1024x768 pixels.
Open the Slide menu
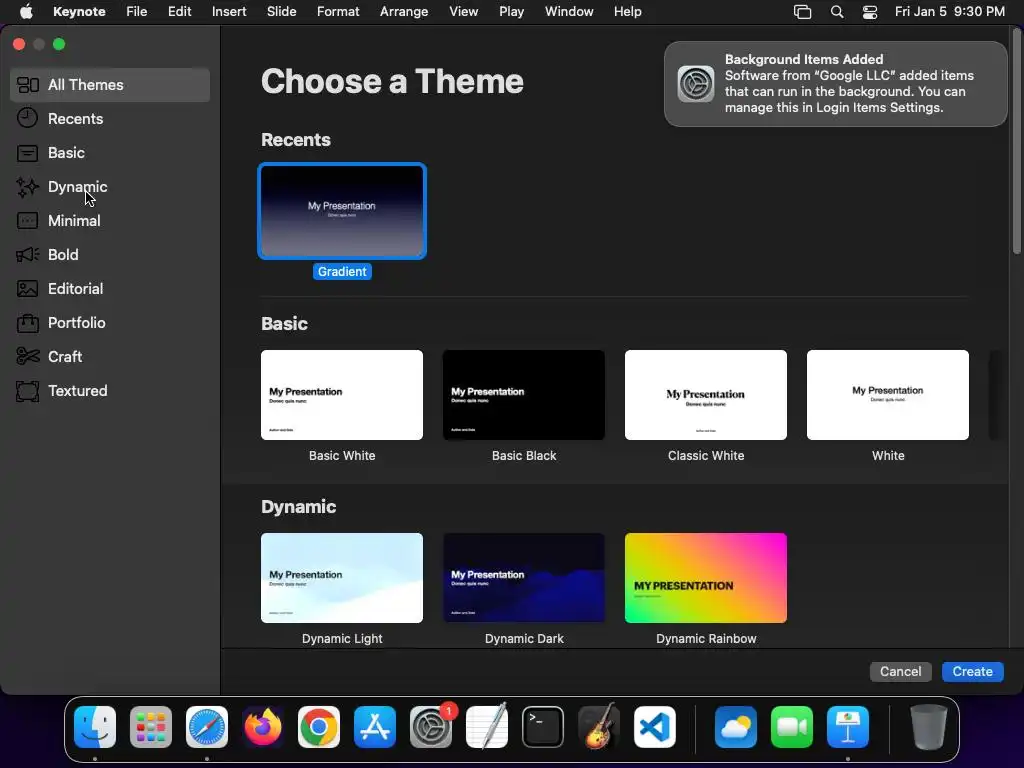[281, 12]
